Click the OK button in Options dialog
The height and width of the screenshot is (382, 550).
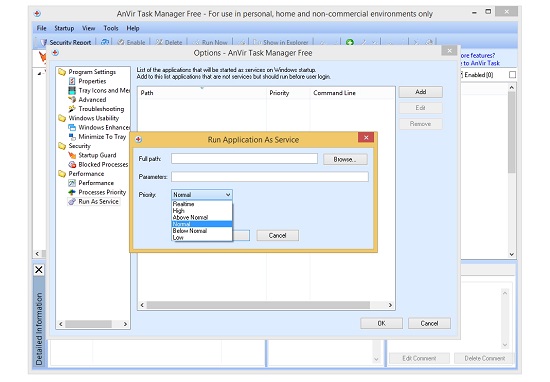coord(381,323)
